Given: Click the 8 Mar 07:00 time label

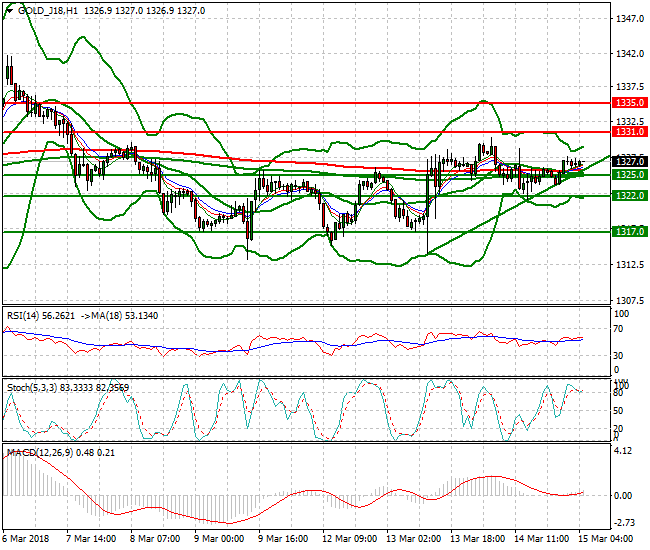Looking at the screenshot, I should tap(155, 539).
